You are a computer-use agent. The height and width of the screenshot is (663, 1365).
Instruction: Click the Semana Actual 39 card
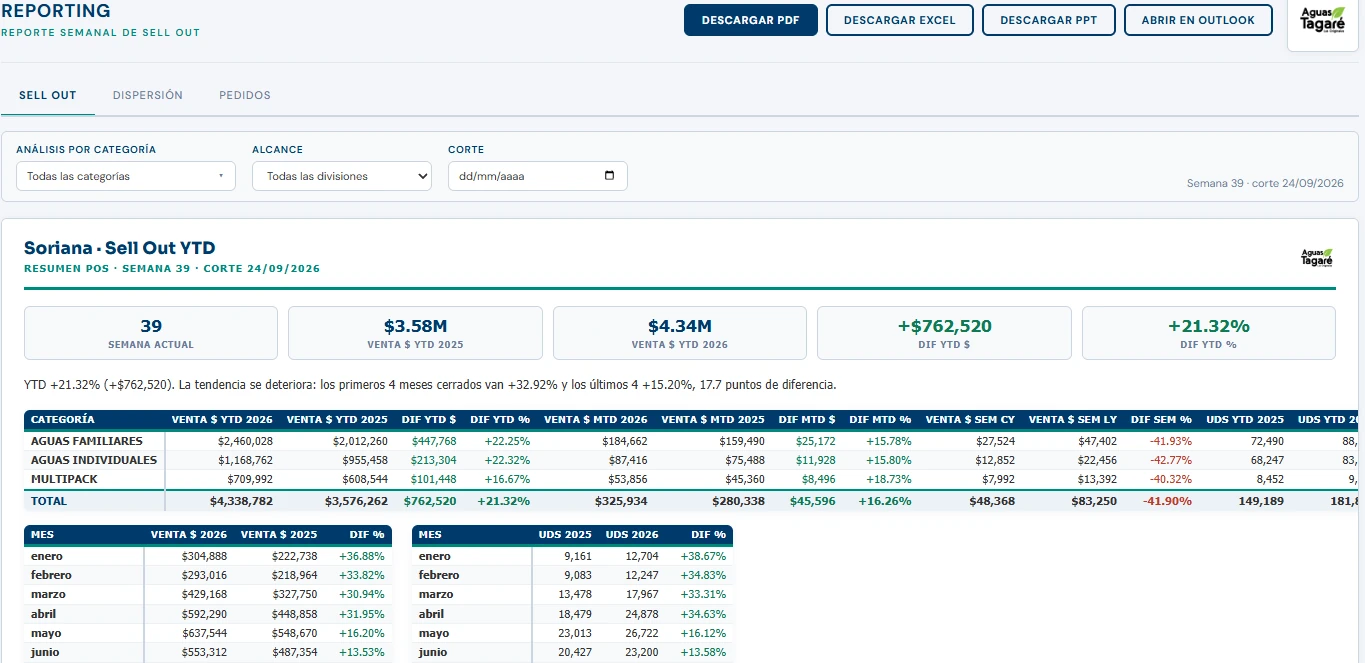[x=151, y=333]
